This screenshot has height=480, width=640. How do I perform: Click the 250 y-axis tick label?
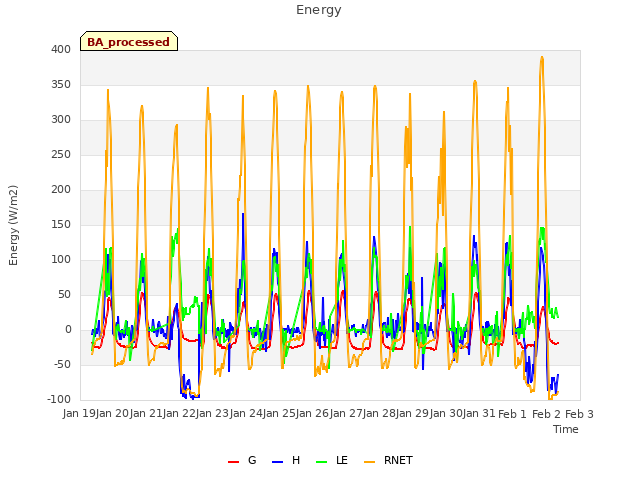click(61, 155)
